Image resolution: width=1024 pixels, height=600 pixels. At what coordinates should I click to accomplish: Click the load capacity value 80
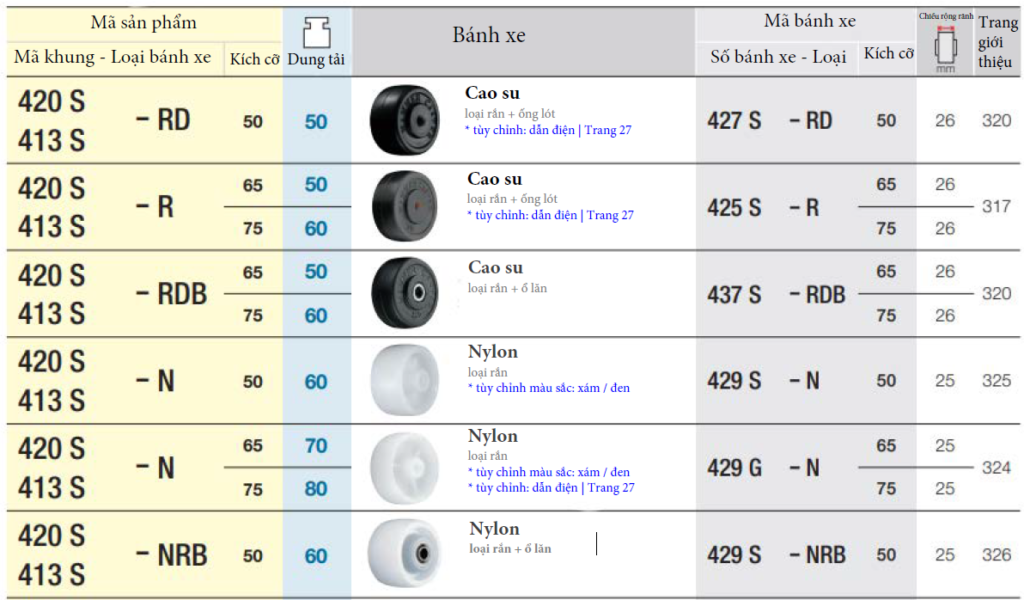(x=316, y=490)
